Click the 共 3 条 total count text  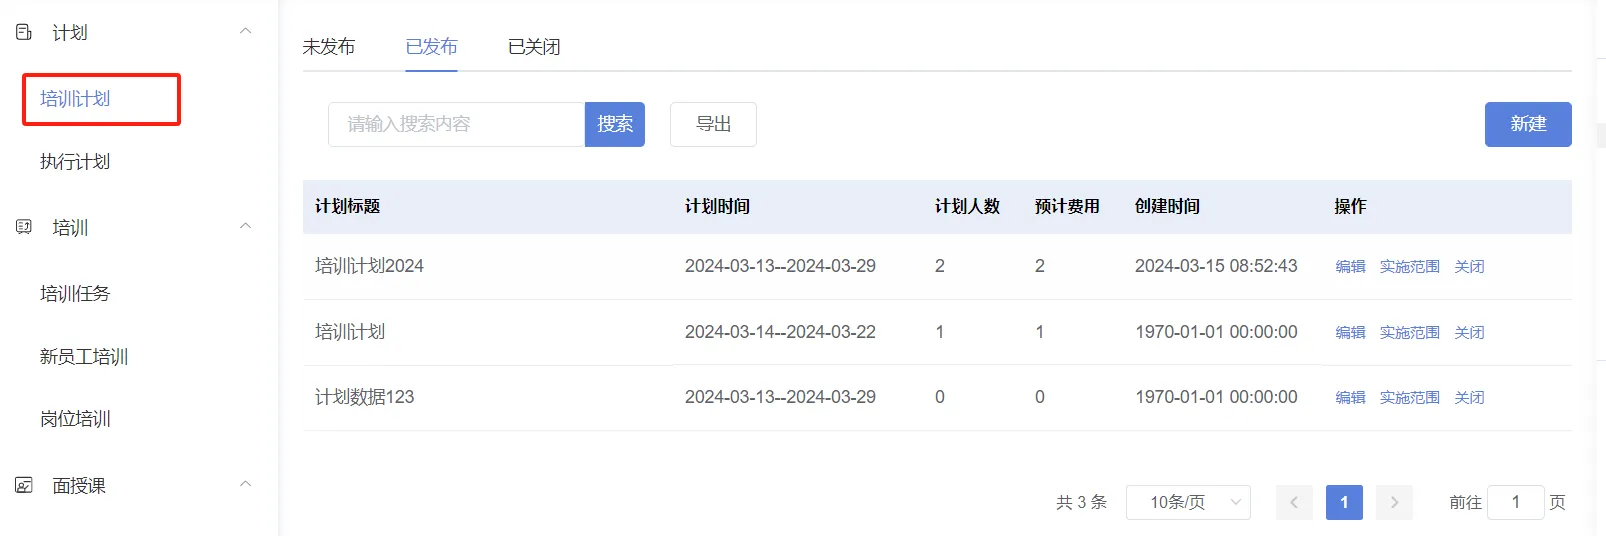pos(1081,502)
